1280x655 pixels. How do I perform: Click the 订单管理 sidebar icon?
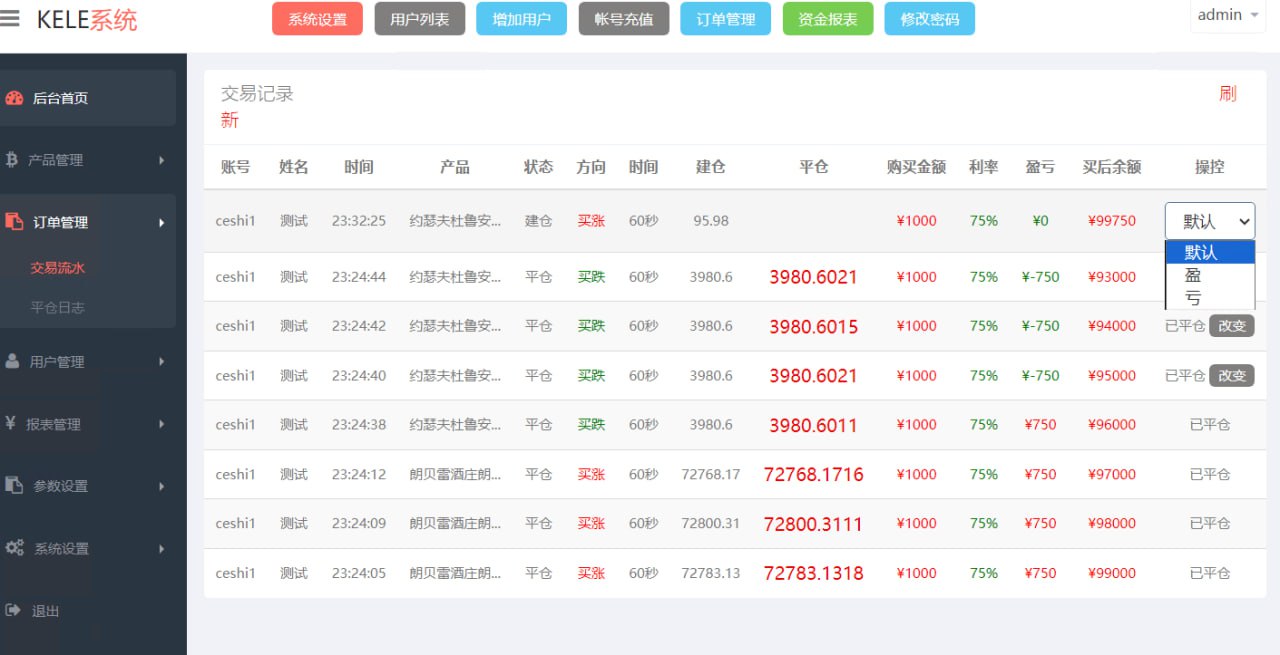pyautogui.click(x=14, y=222)
